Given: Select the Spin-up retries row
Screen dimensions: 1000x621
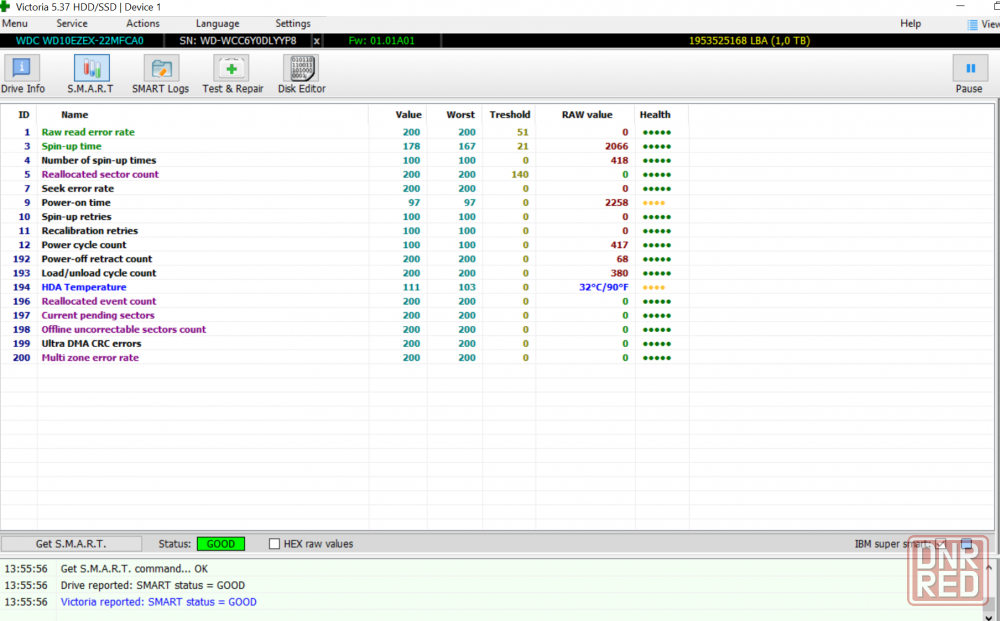Looking at the screenshot, I should (x=344, y=217).
